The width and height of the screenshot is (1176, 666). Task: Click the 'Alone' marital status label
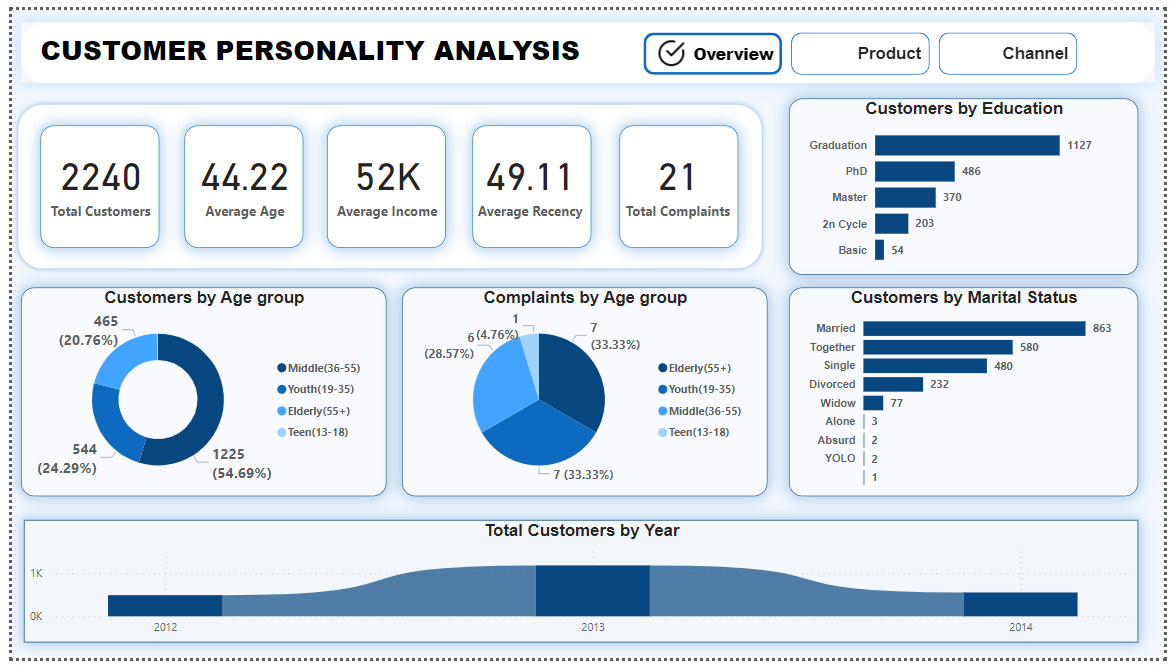tap(840, 422)
